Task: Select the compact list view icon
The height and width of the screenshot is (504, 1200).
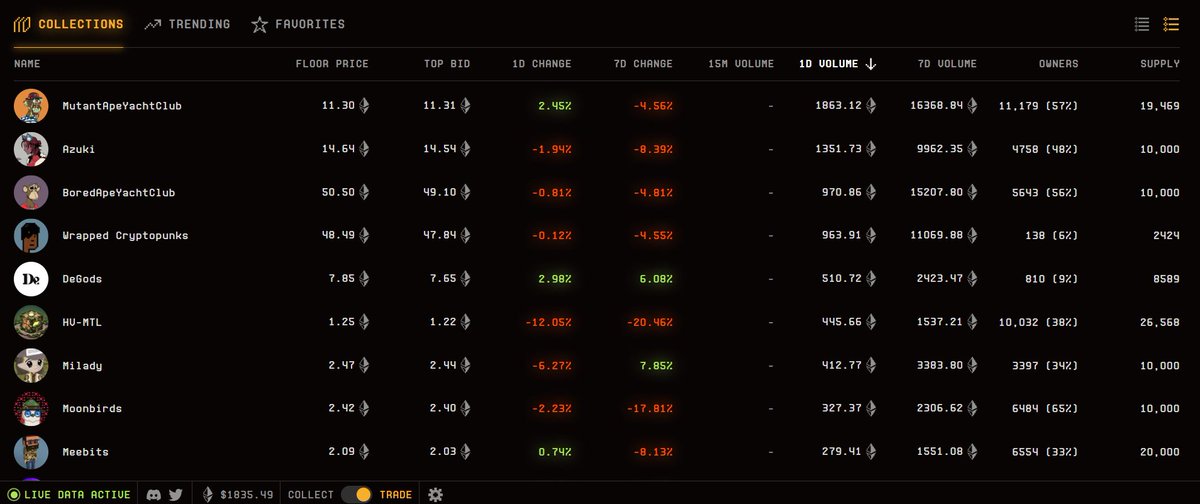Action: click(x=1172, y=24)
